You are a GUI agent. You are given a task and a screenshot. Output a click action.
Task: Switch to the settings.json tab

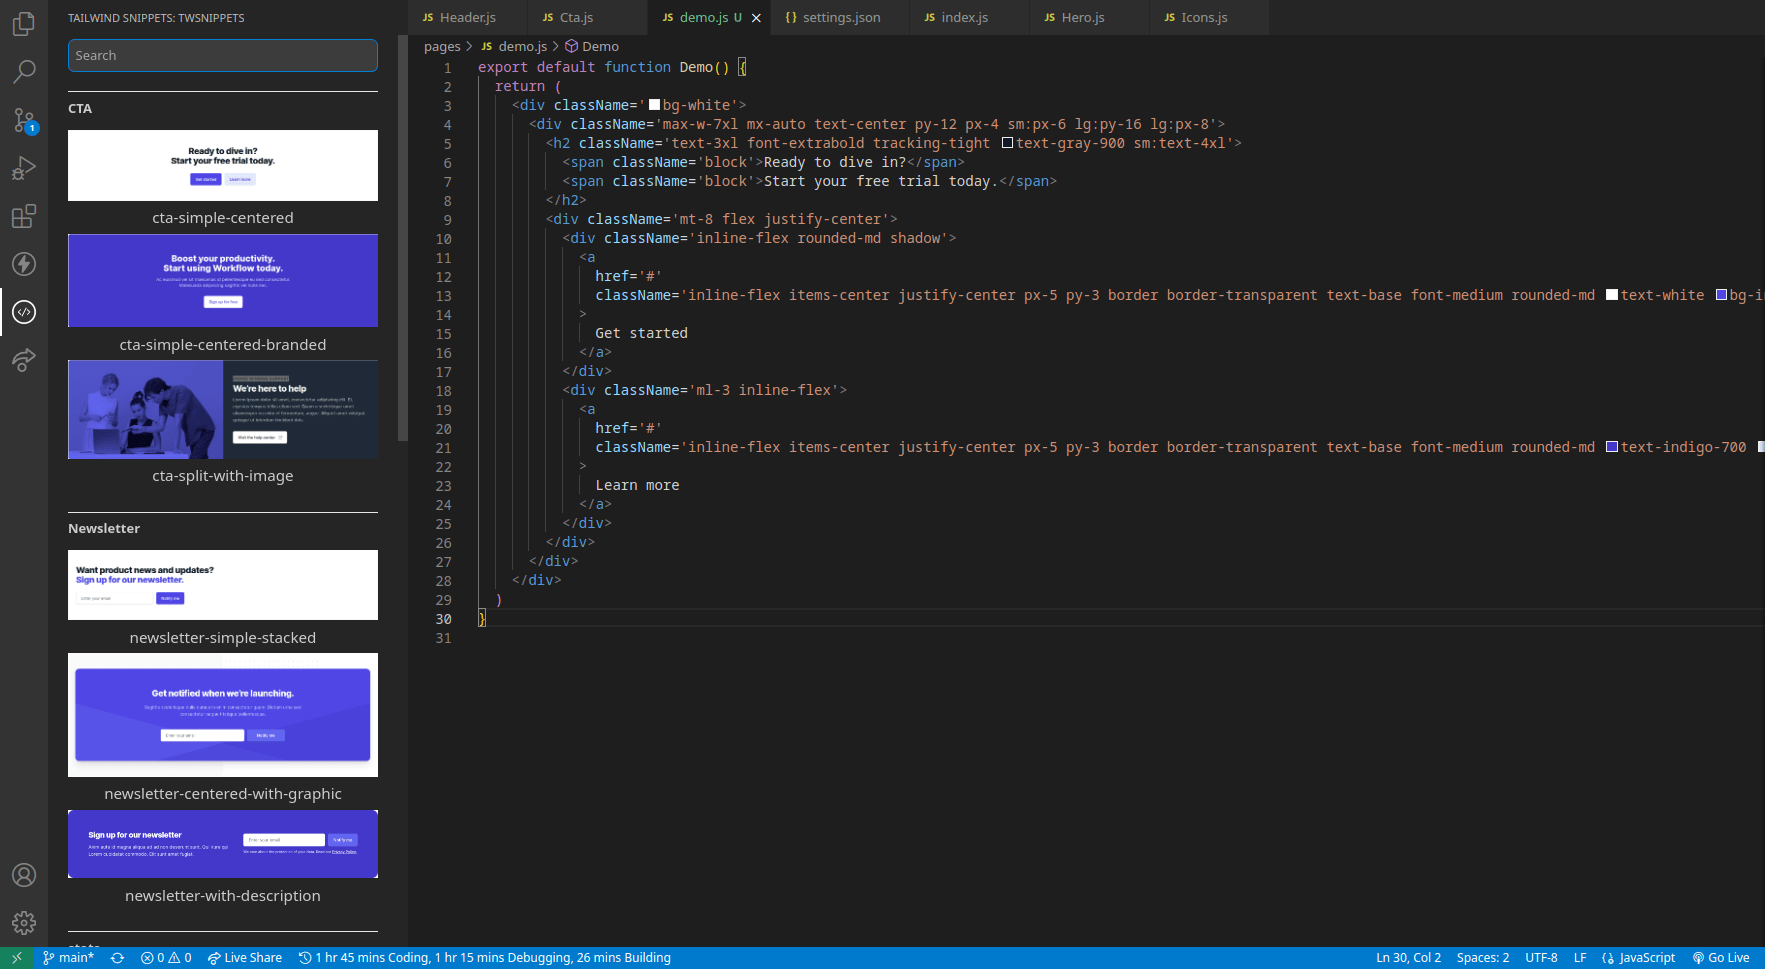pos(841,17)
